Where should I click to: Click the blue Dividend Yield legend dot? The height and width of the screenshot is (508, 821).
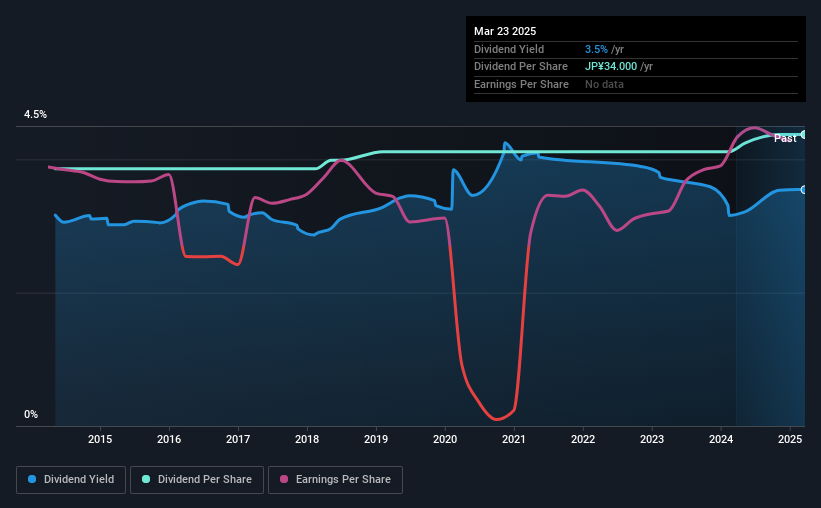pos(32,479)
